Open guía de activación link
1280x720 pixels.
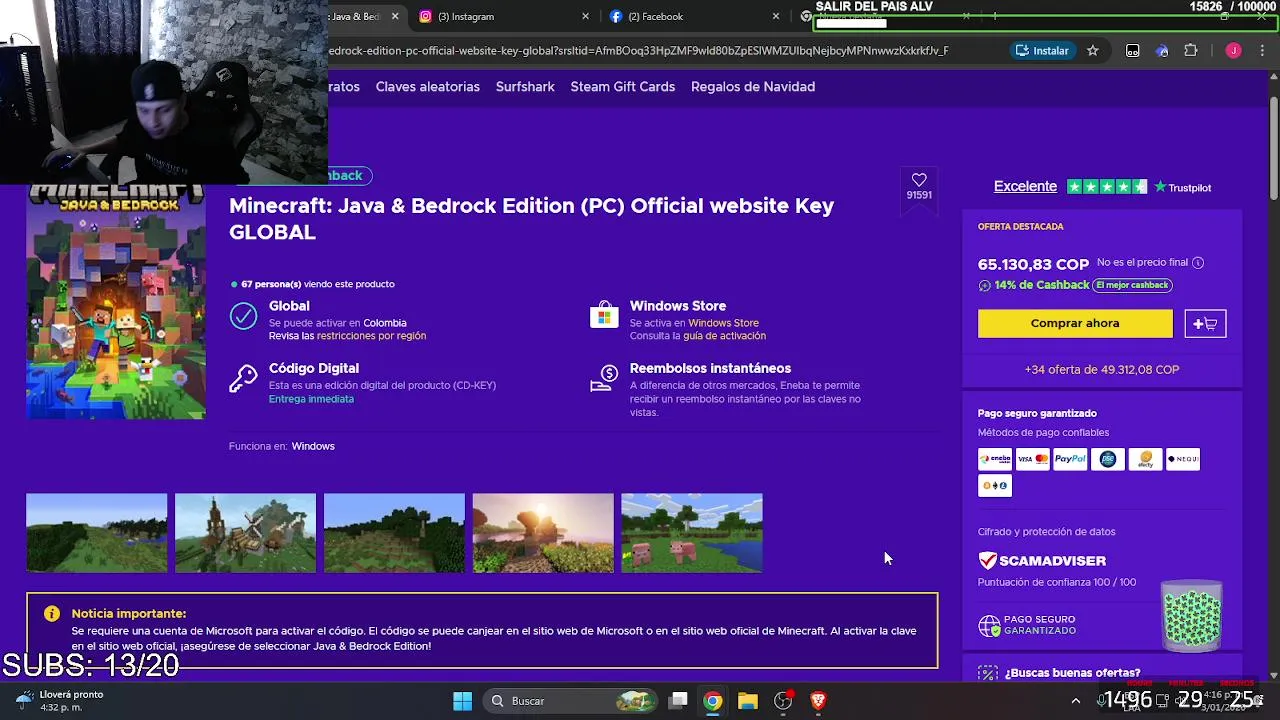pyautogui.click(x=724, y=336)
